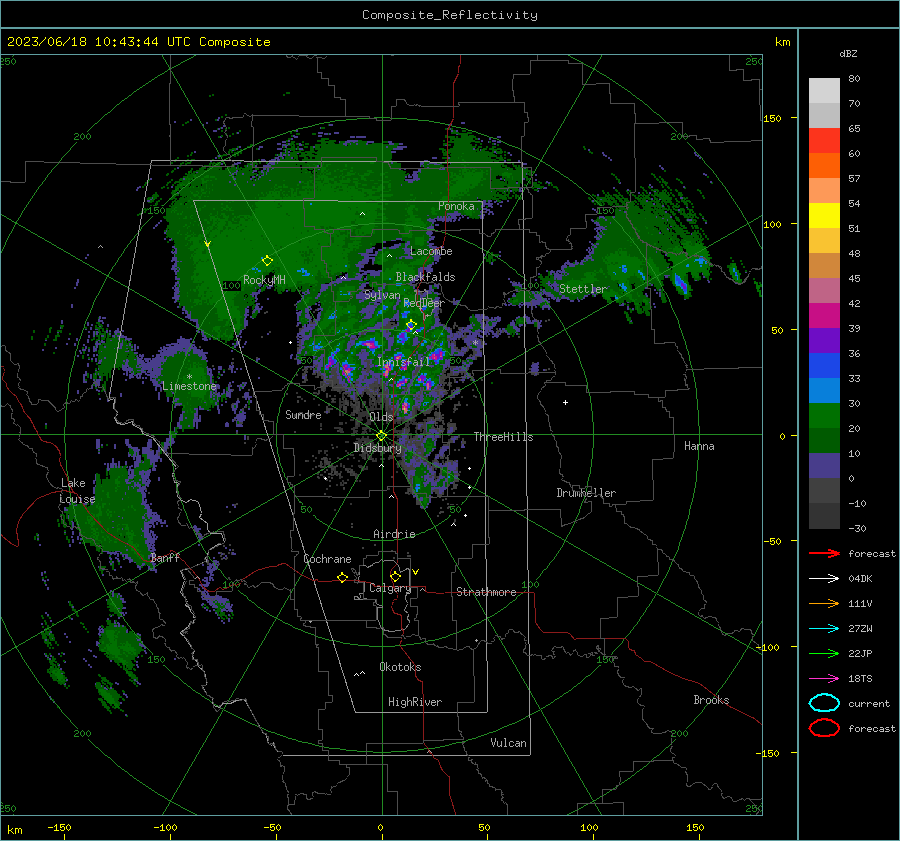Click the red forecast arrow in the legend
The image size is (900, 841).
824,553
